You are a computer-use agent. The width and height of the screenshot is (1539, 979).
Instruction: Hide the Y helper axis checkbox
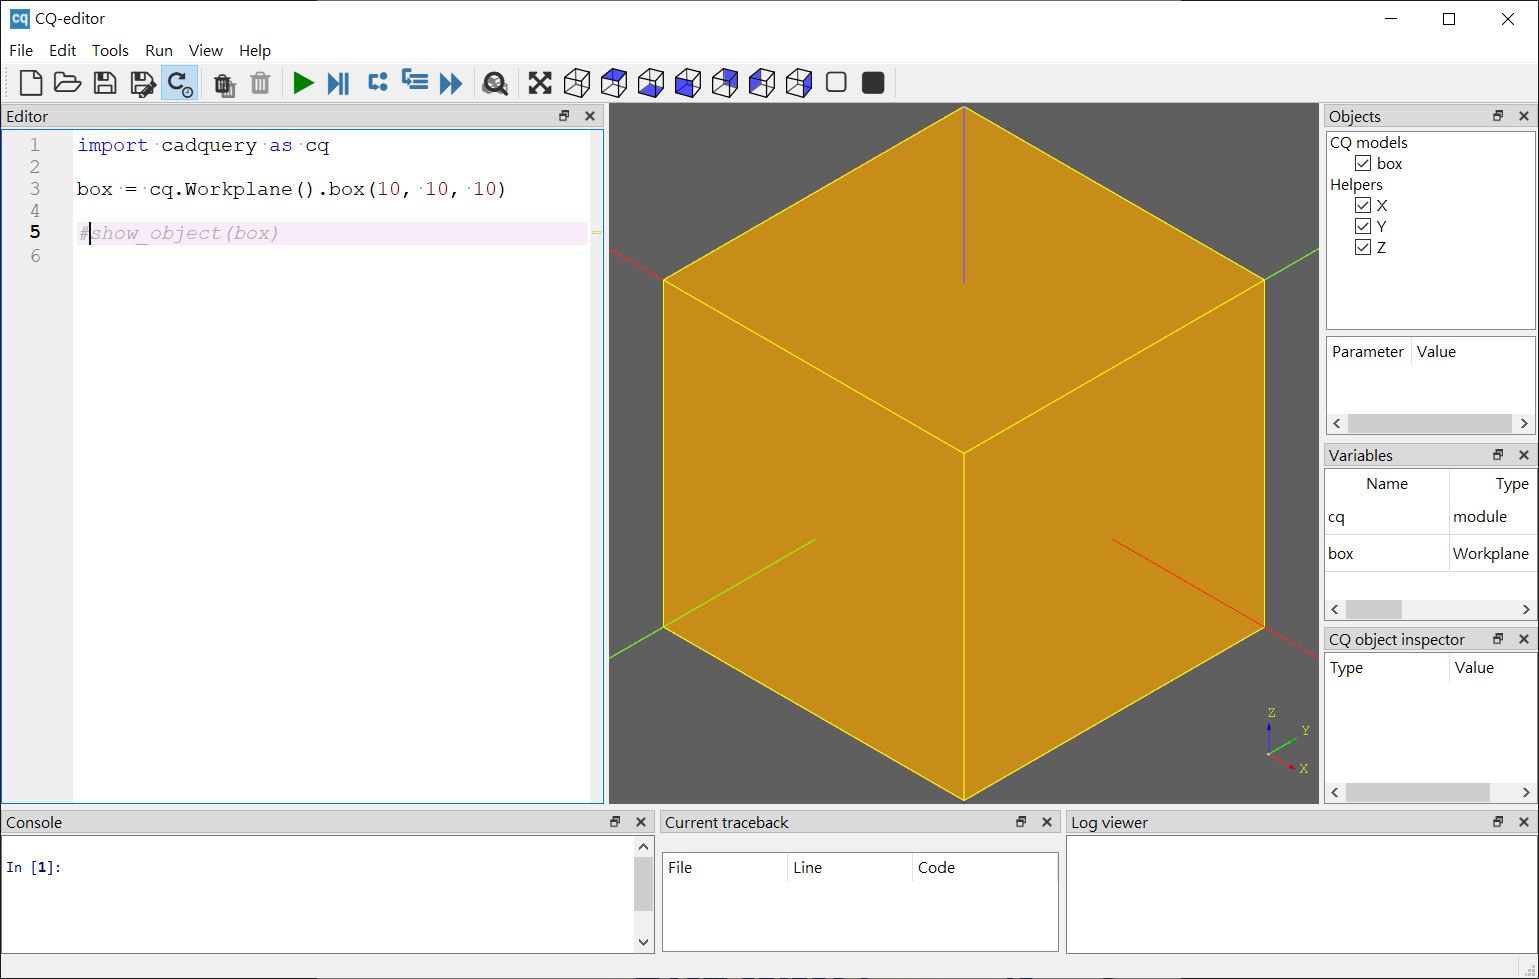[x=1363, y=226]
